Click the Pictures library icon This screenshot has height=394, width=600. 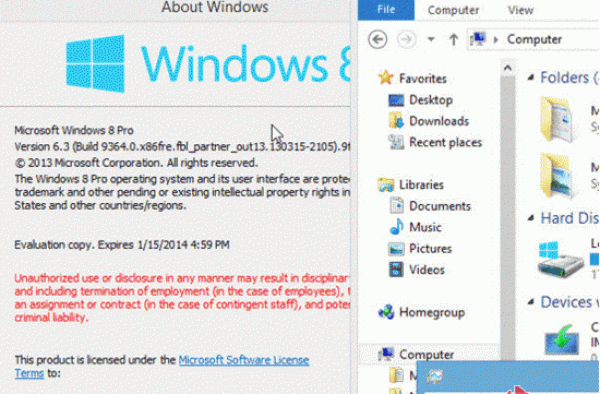(x=396, y=249)
